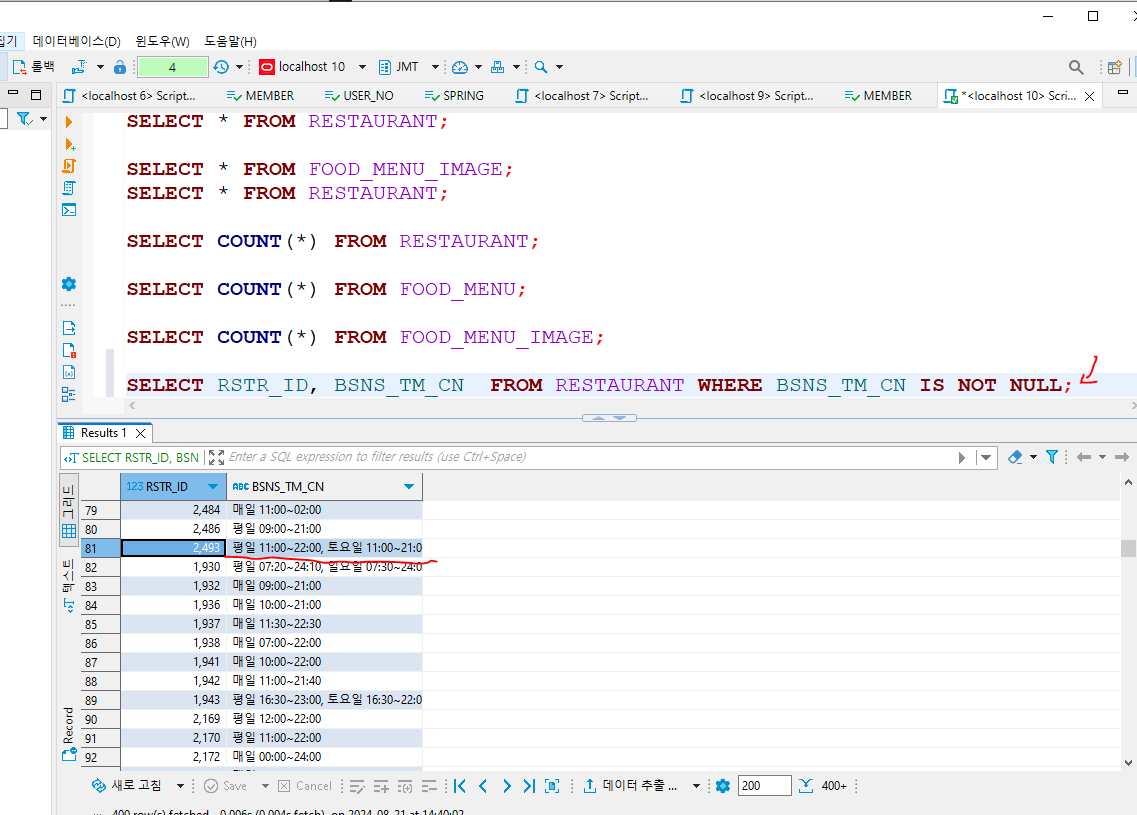Open the 데이터베이스(D) menu
Image resolution: width=1137 pixels, height=815 pixels.
pos(77,41)
